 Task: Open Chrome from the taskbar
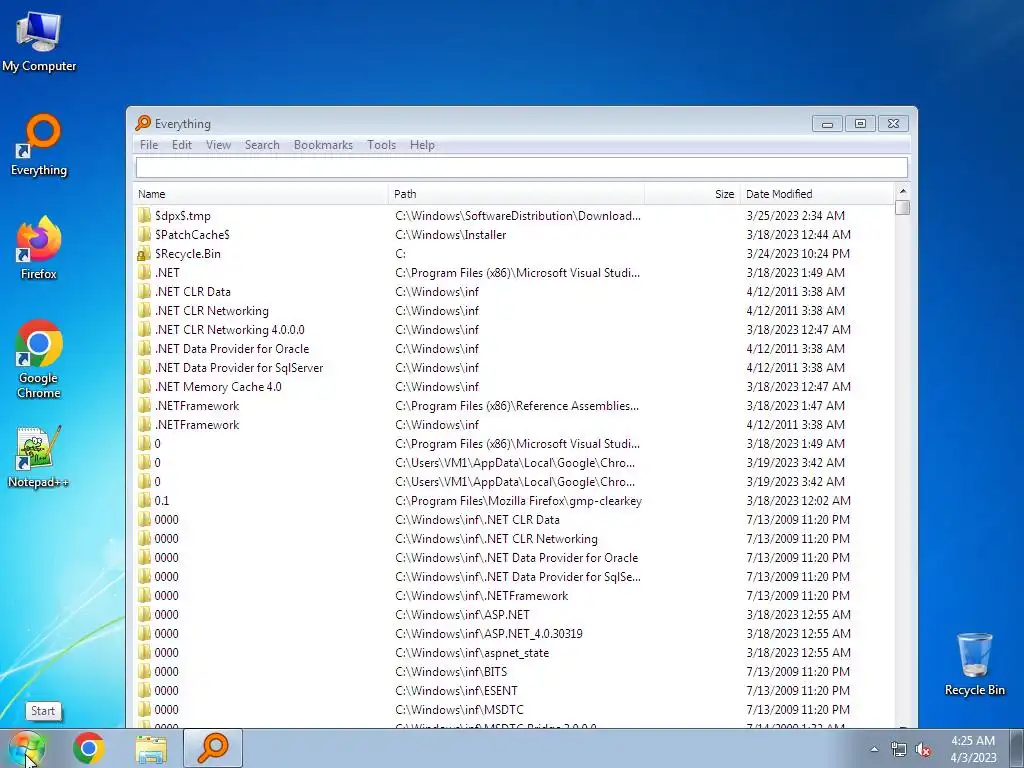click(x=89, y=748)
